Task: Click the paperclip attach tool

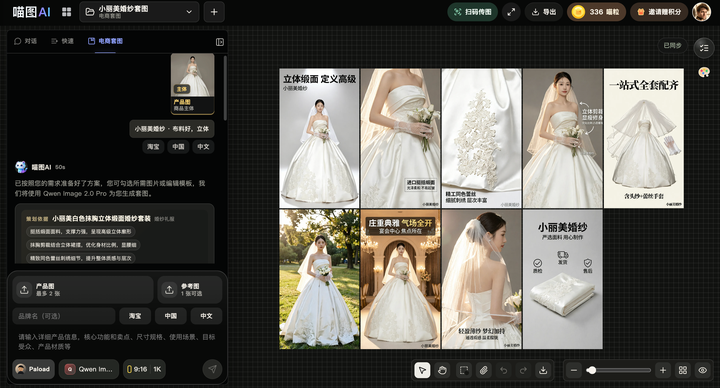Action: [x=484, y=370]
